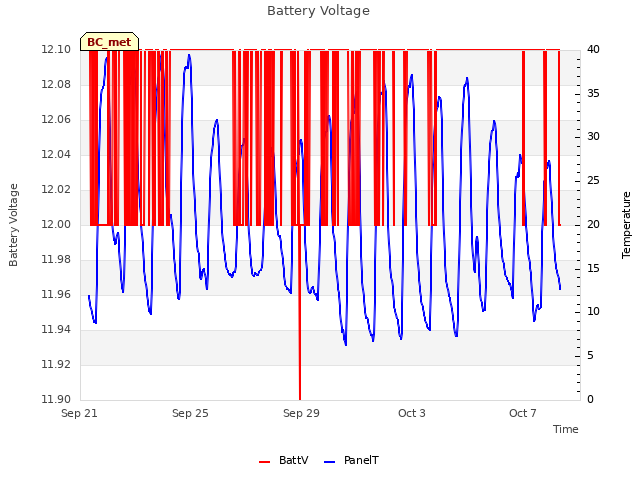Click the 20 temperature tick label
Image resolution: width=640 pixels, height=480 pixels.
coord(593,224)
